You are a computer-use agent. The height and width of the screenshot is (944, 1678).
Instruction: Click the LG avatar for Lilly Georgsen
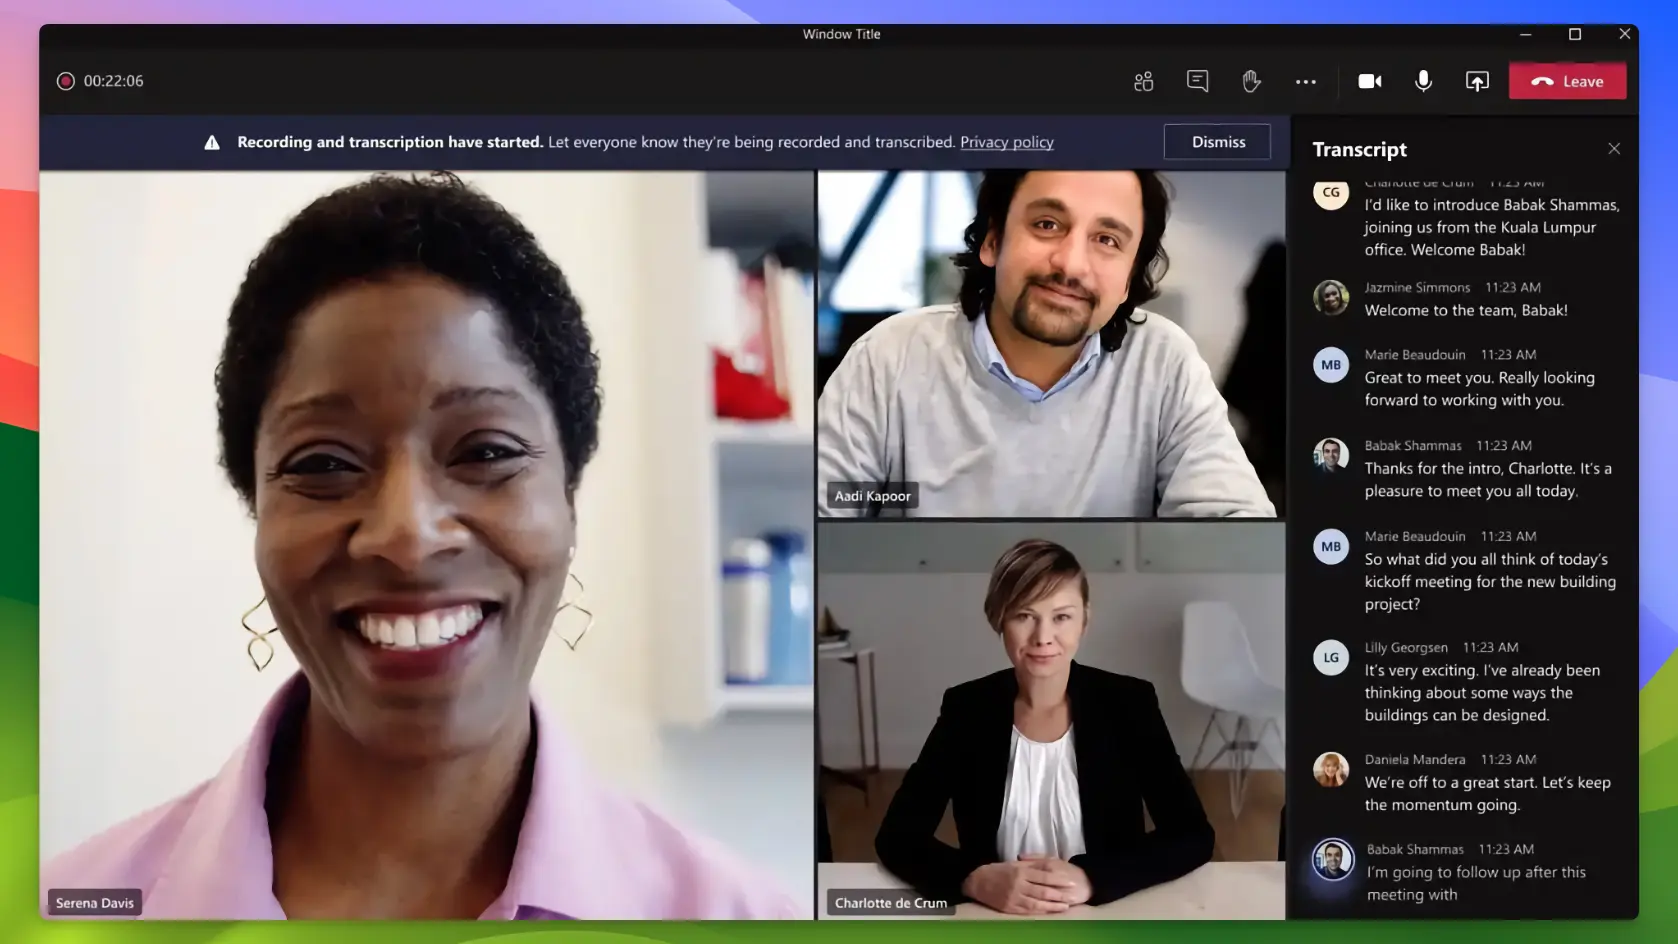[1331, 657]
